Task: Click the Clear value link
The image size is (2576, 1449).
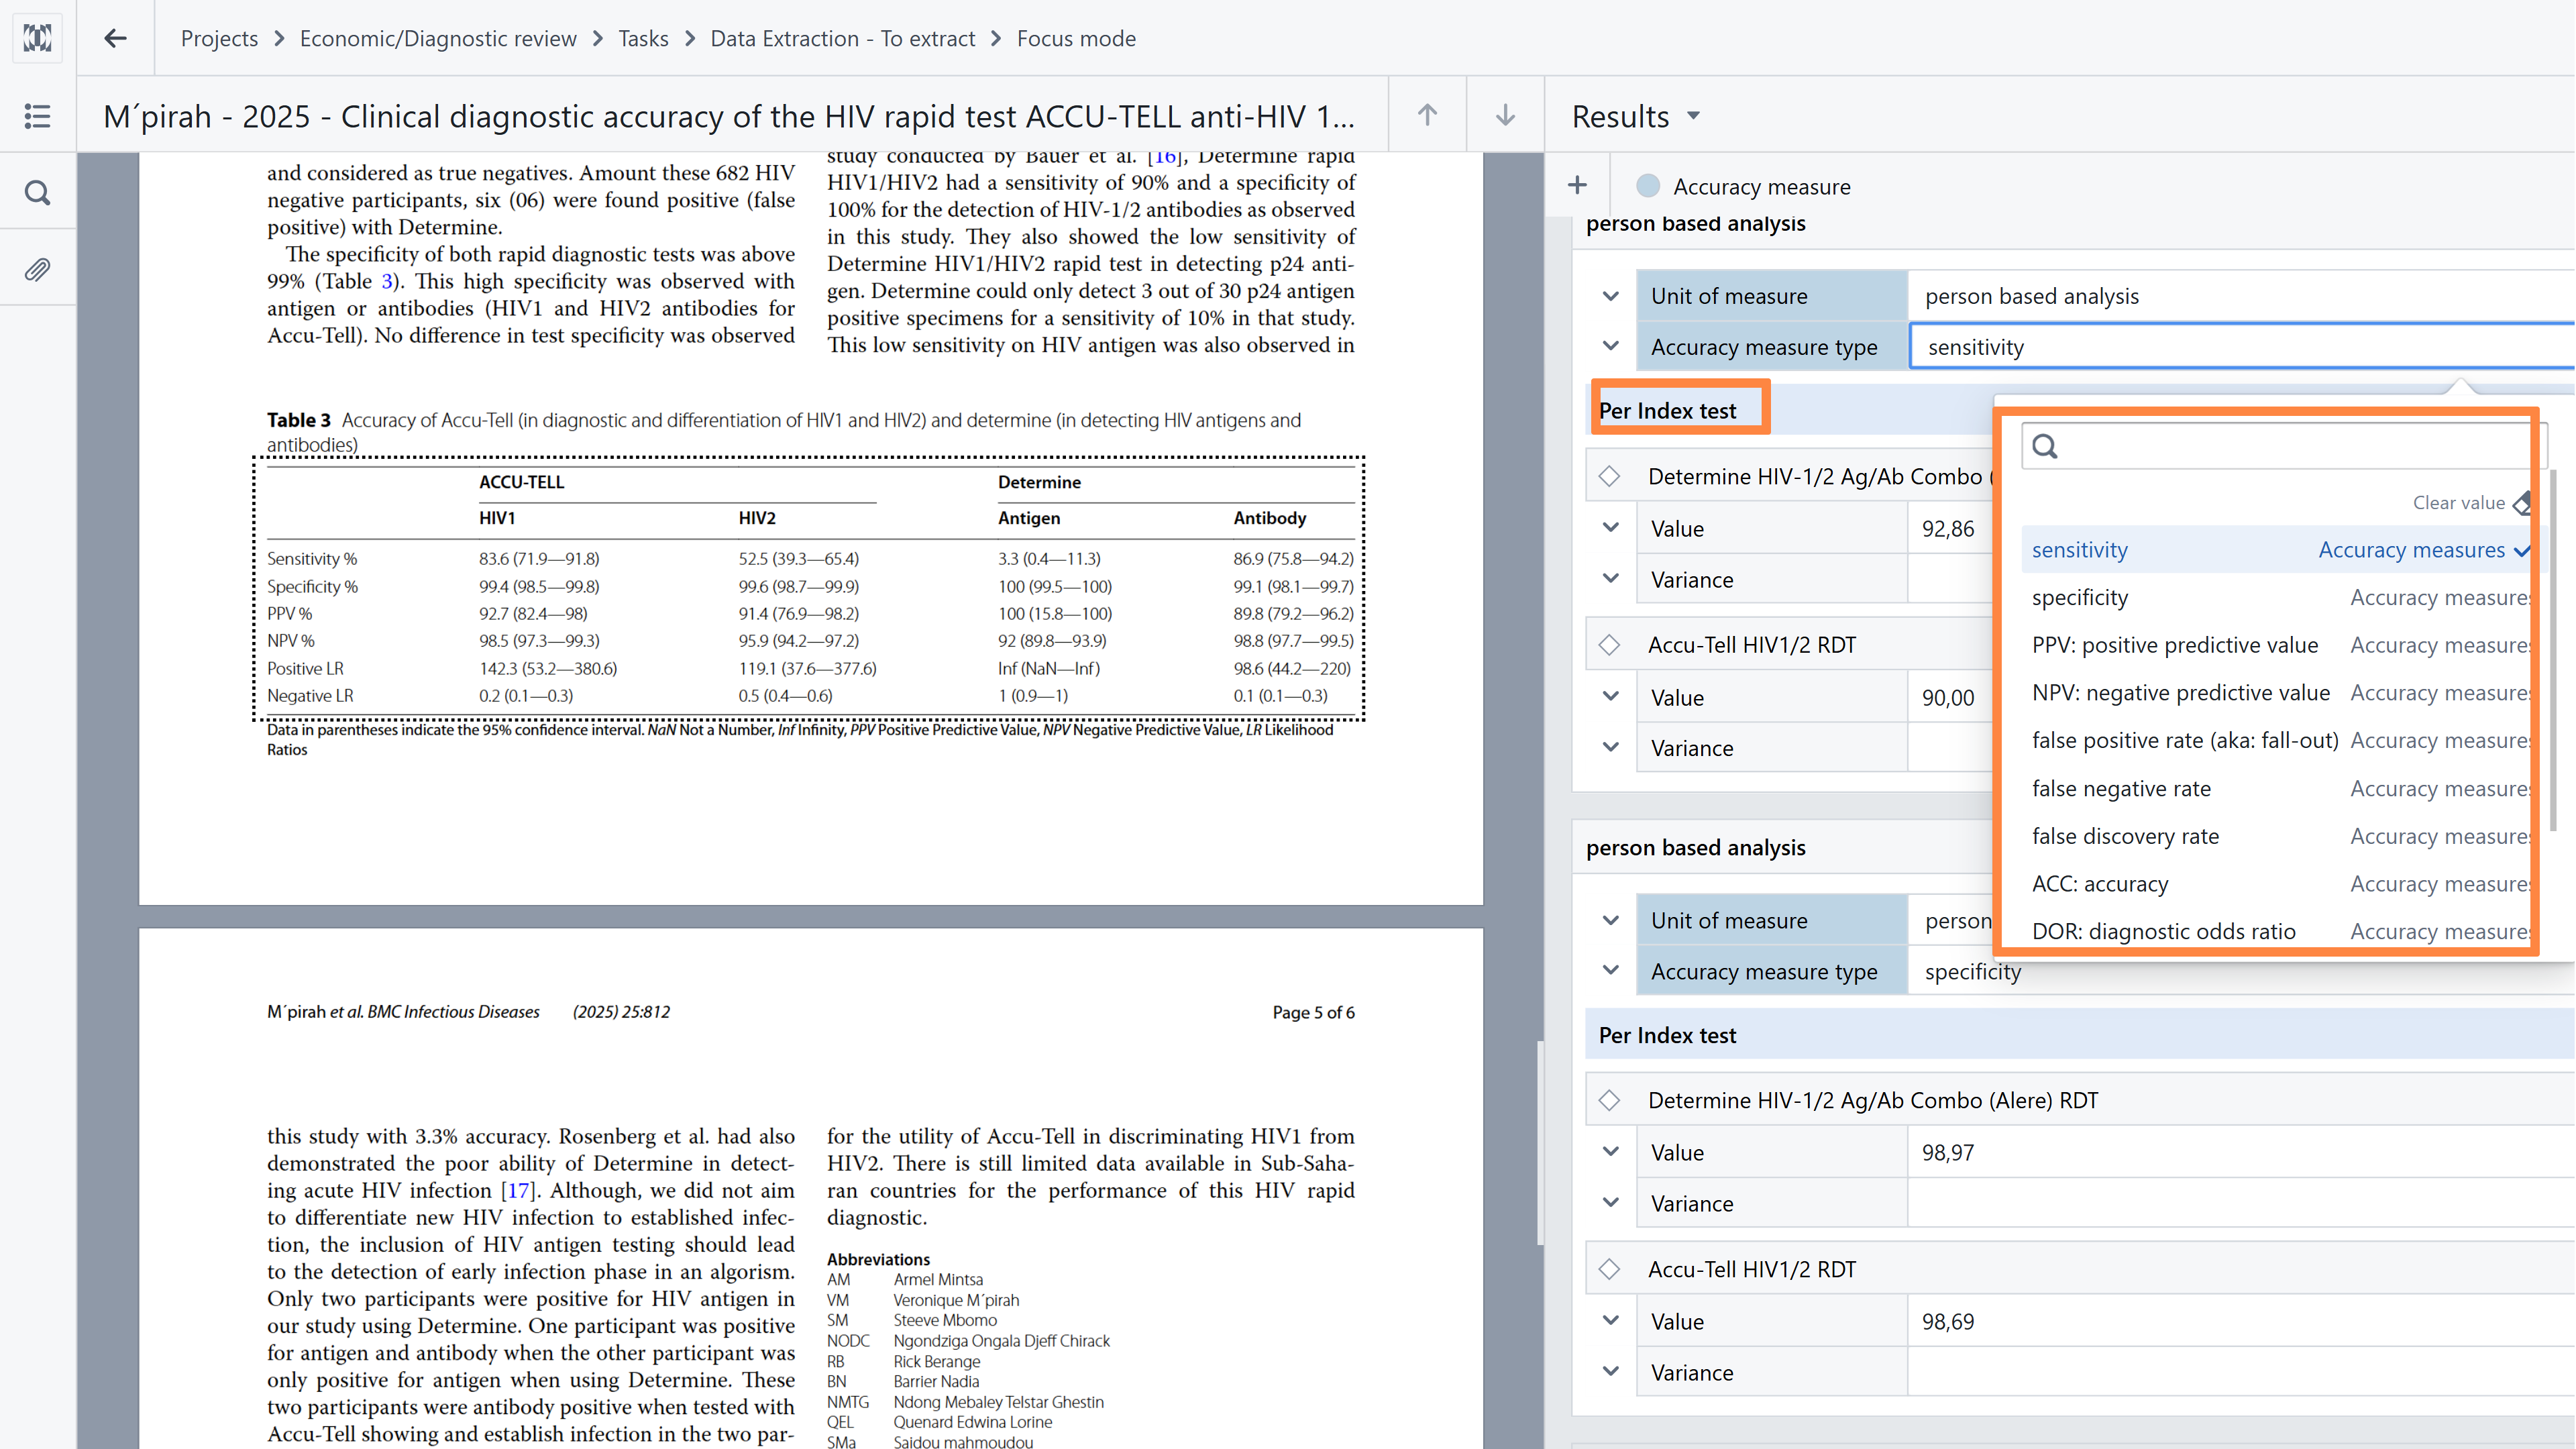Action: pyautogui.click(x=2458, y=503)
